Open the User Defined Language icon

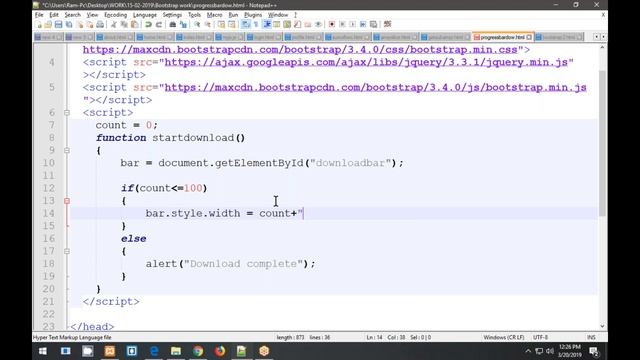pyautogui.click(x=277, y=24)
